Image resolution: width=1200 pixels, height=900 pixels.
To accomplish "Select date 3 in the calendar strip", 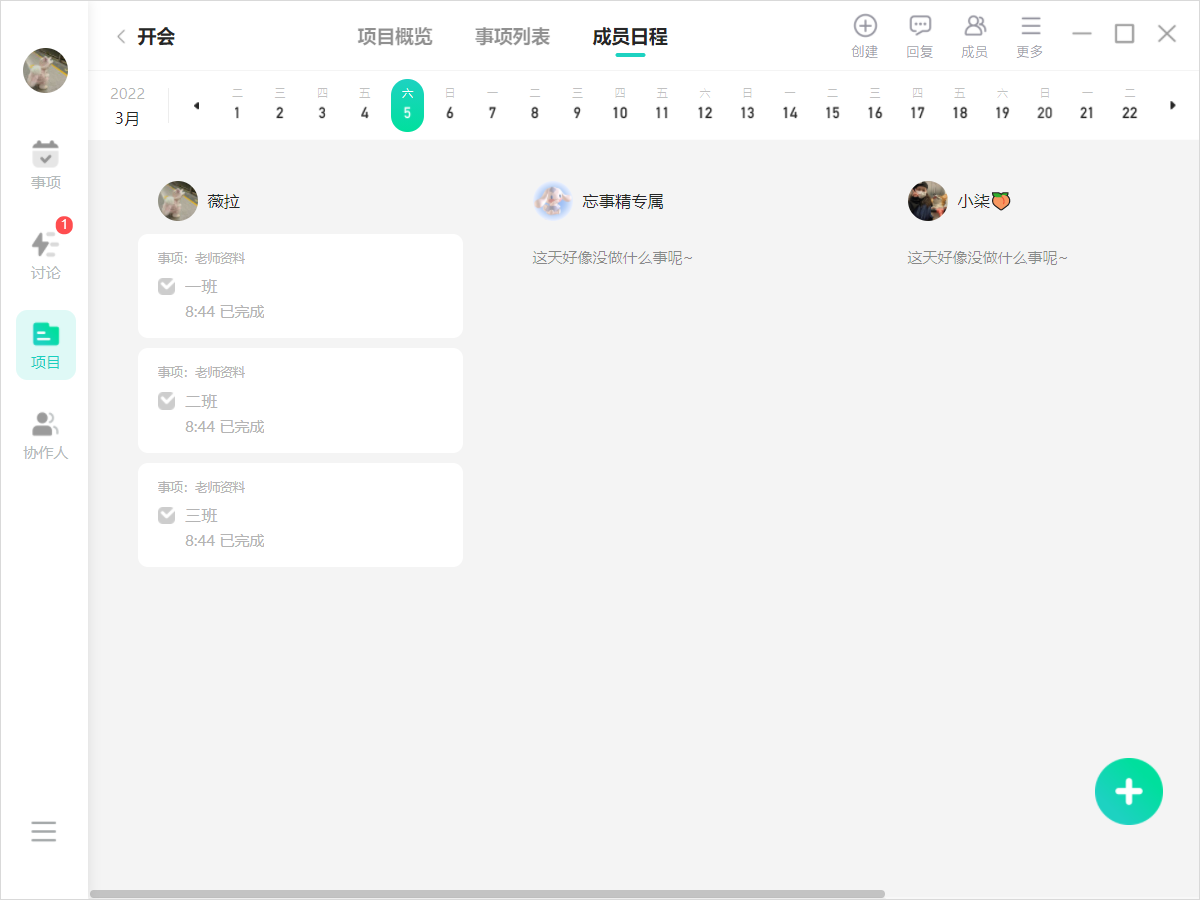I will [x=322, y=105].
